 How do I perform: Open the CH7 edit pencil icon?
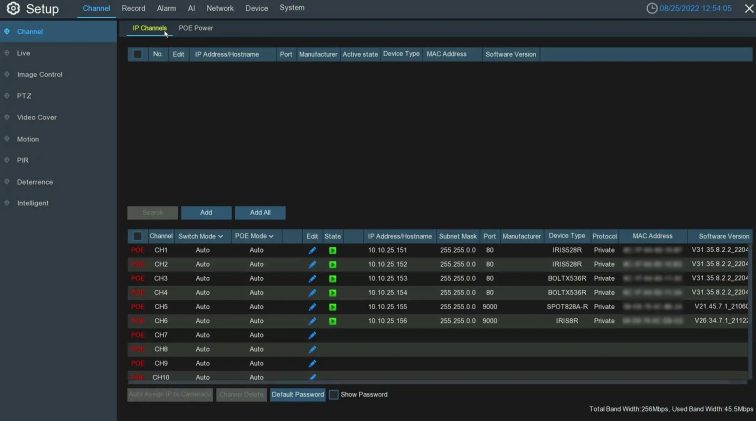tap(312, 335)
